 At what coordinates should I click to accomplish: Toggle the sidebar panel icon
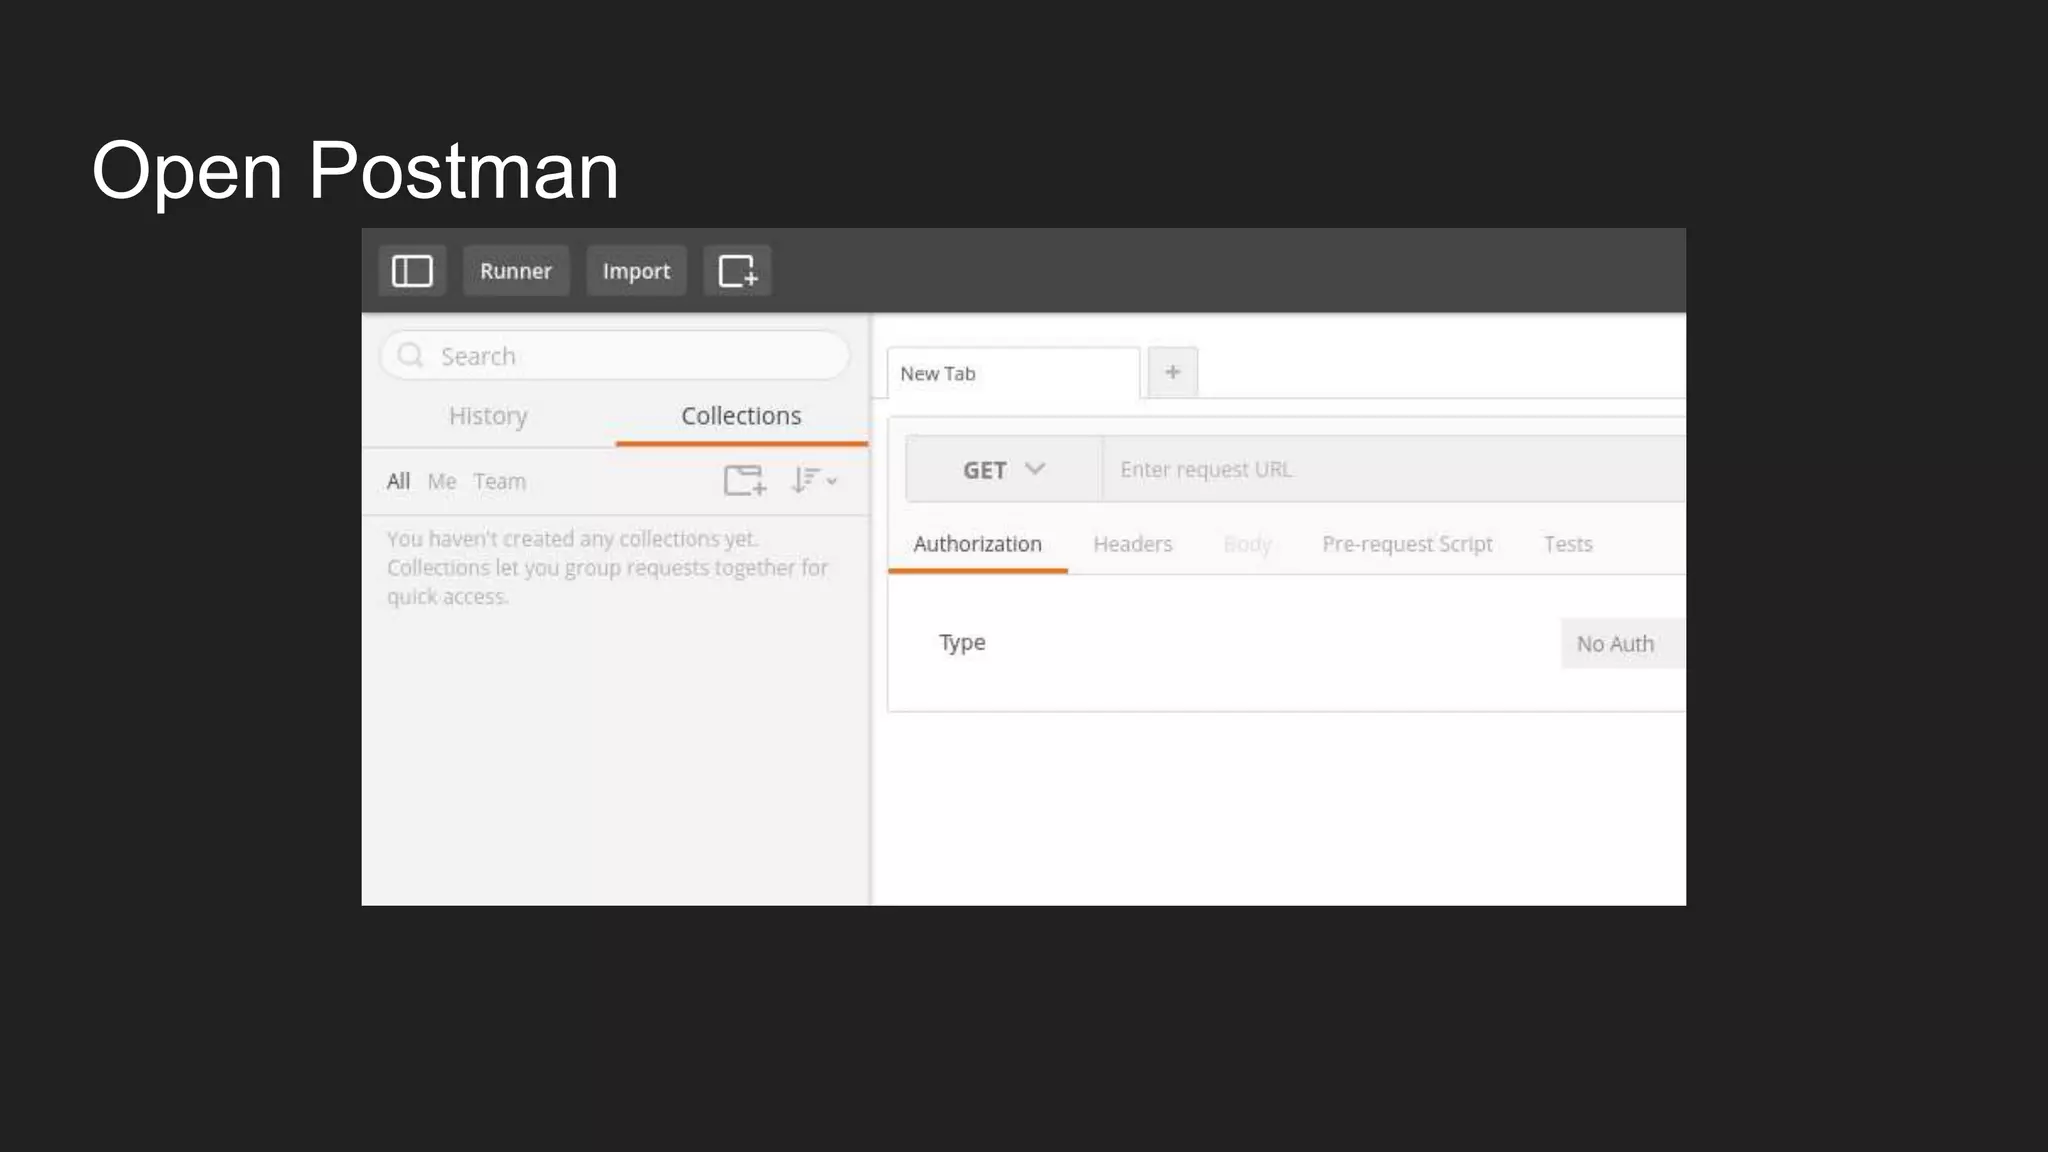point(412,271)
